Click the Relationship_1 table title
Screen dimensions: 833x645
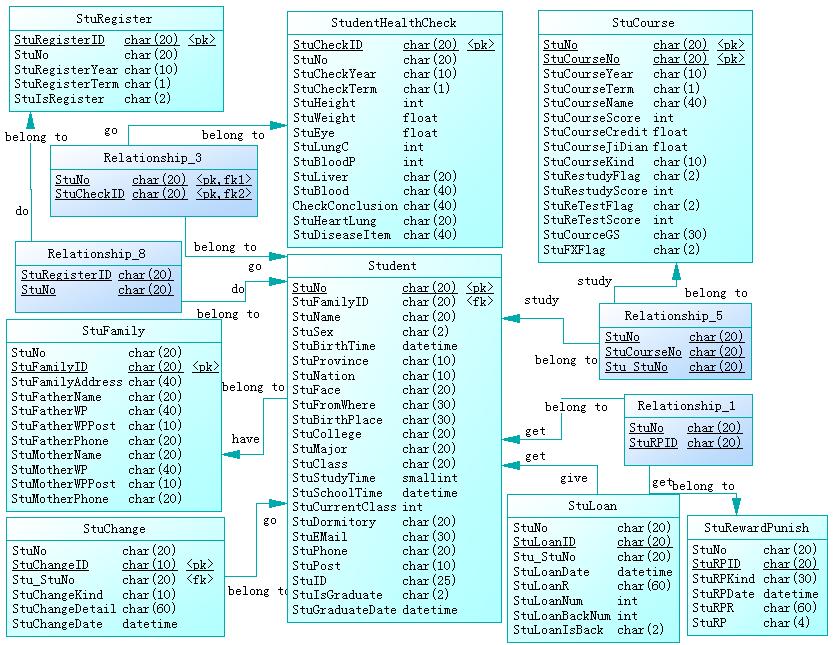[686, 406]
